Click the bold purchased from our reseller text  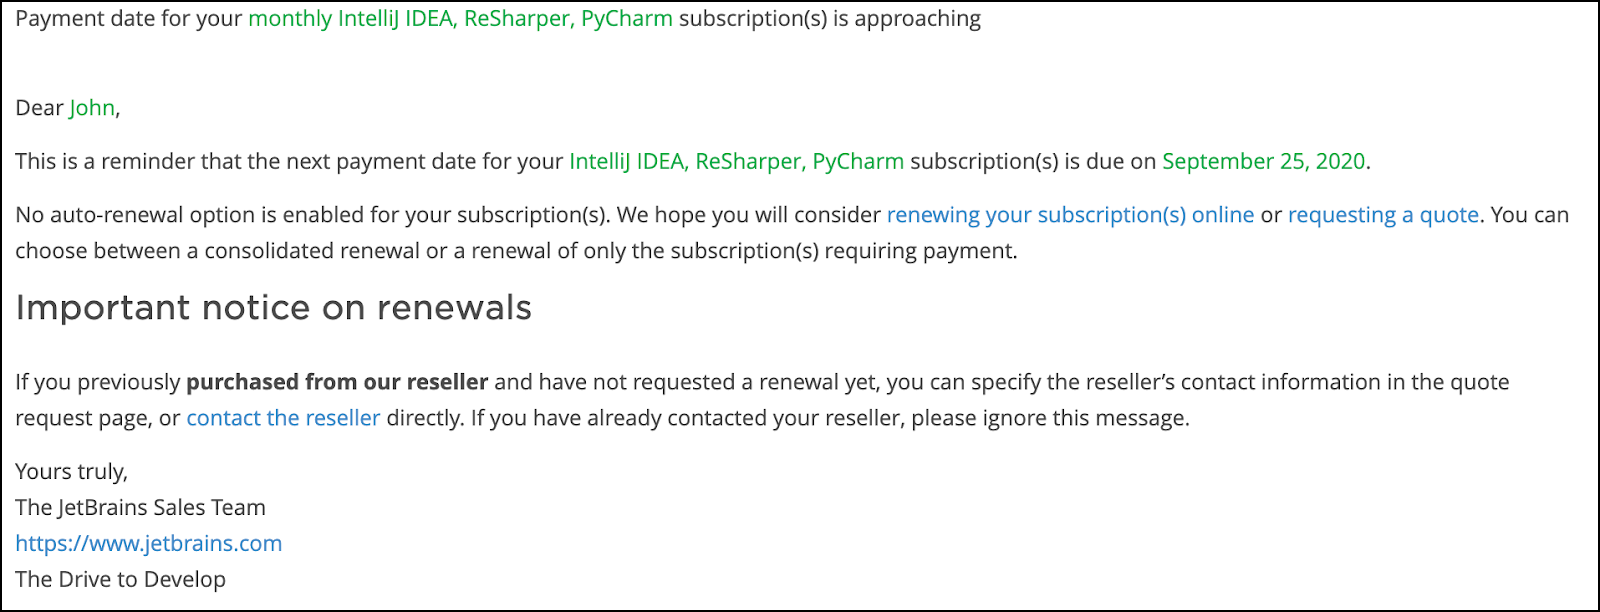point(337,382)
